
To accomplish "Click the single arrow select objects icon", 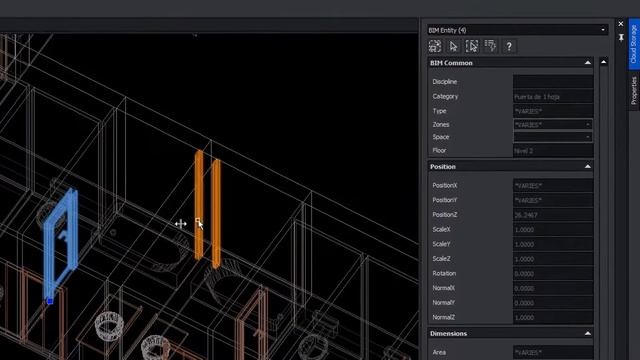I will point(453,46).
